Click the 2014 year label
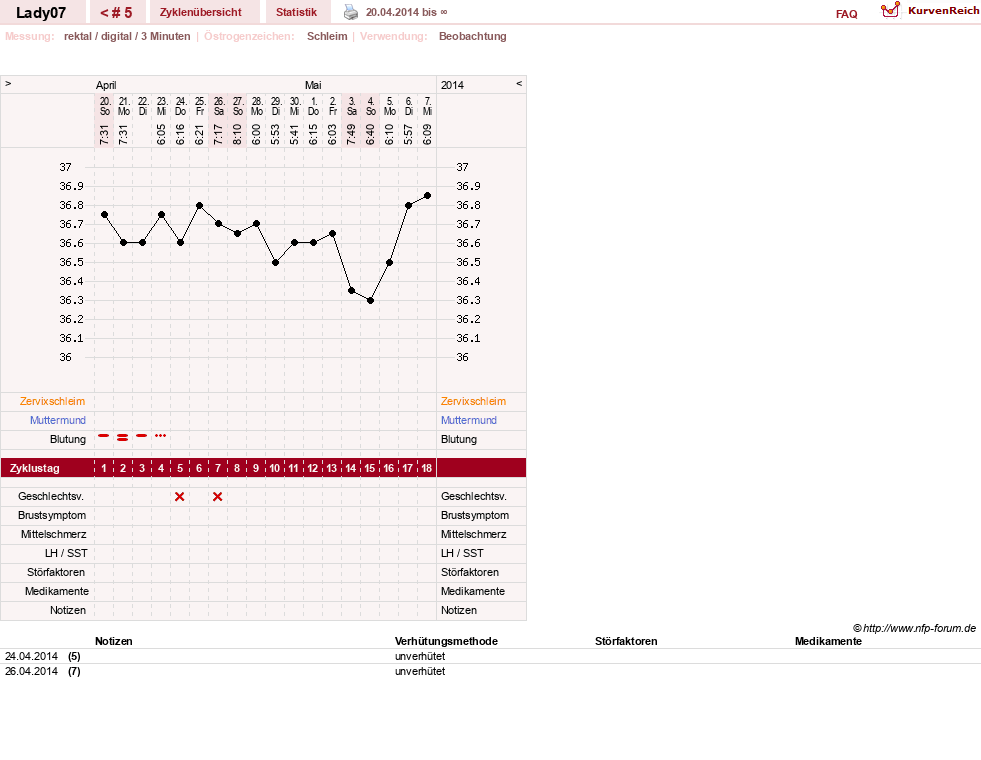Image resolution: width=981 pixels, height=760 pixels. pyautogui.click(x=452, y=85)
